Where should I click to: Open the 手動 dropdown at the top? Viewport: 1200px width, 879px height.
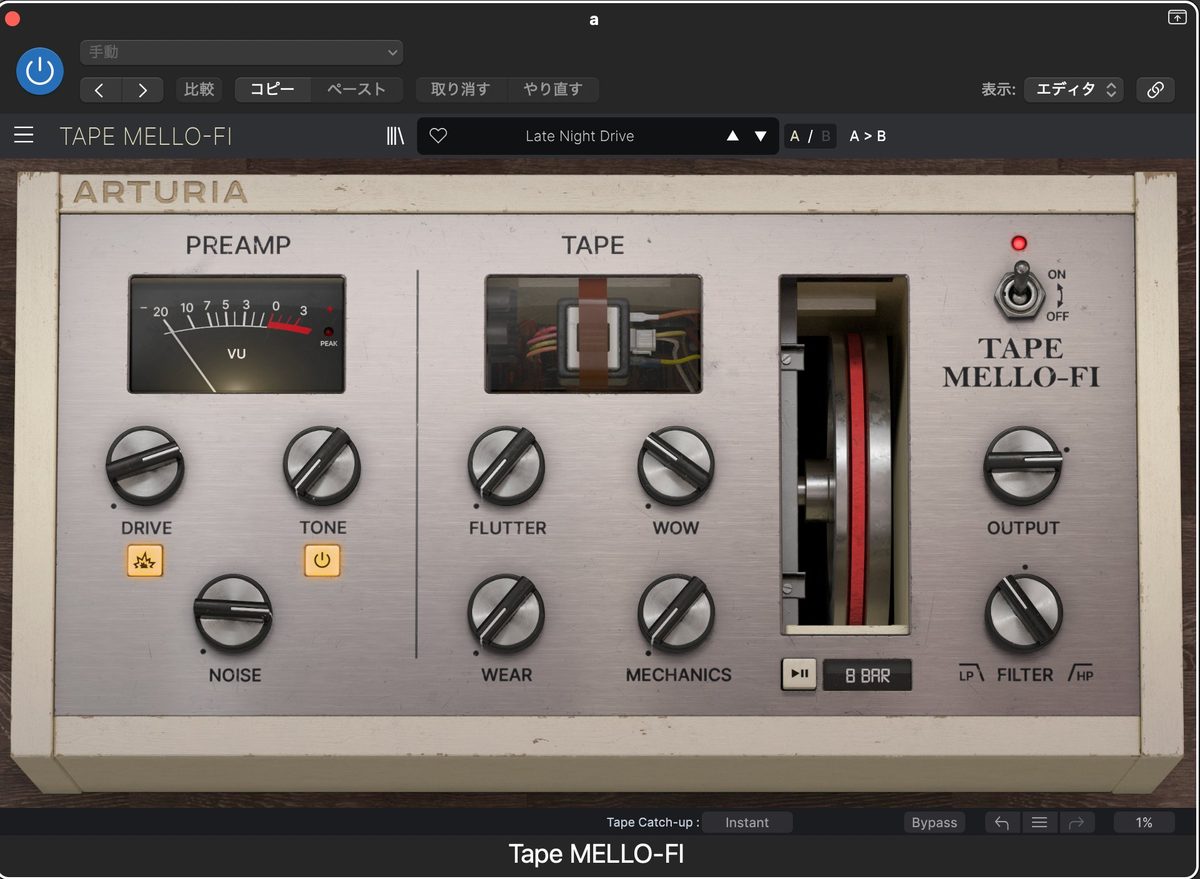click(x=240, y=52)
